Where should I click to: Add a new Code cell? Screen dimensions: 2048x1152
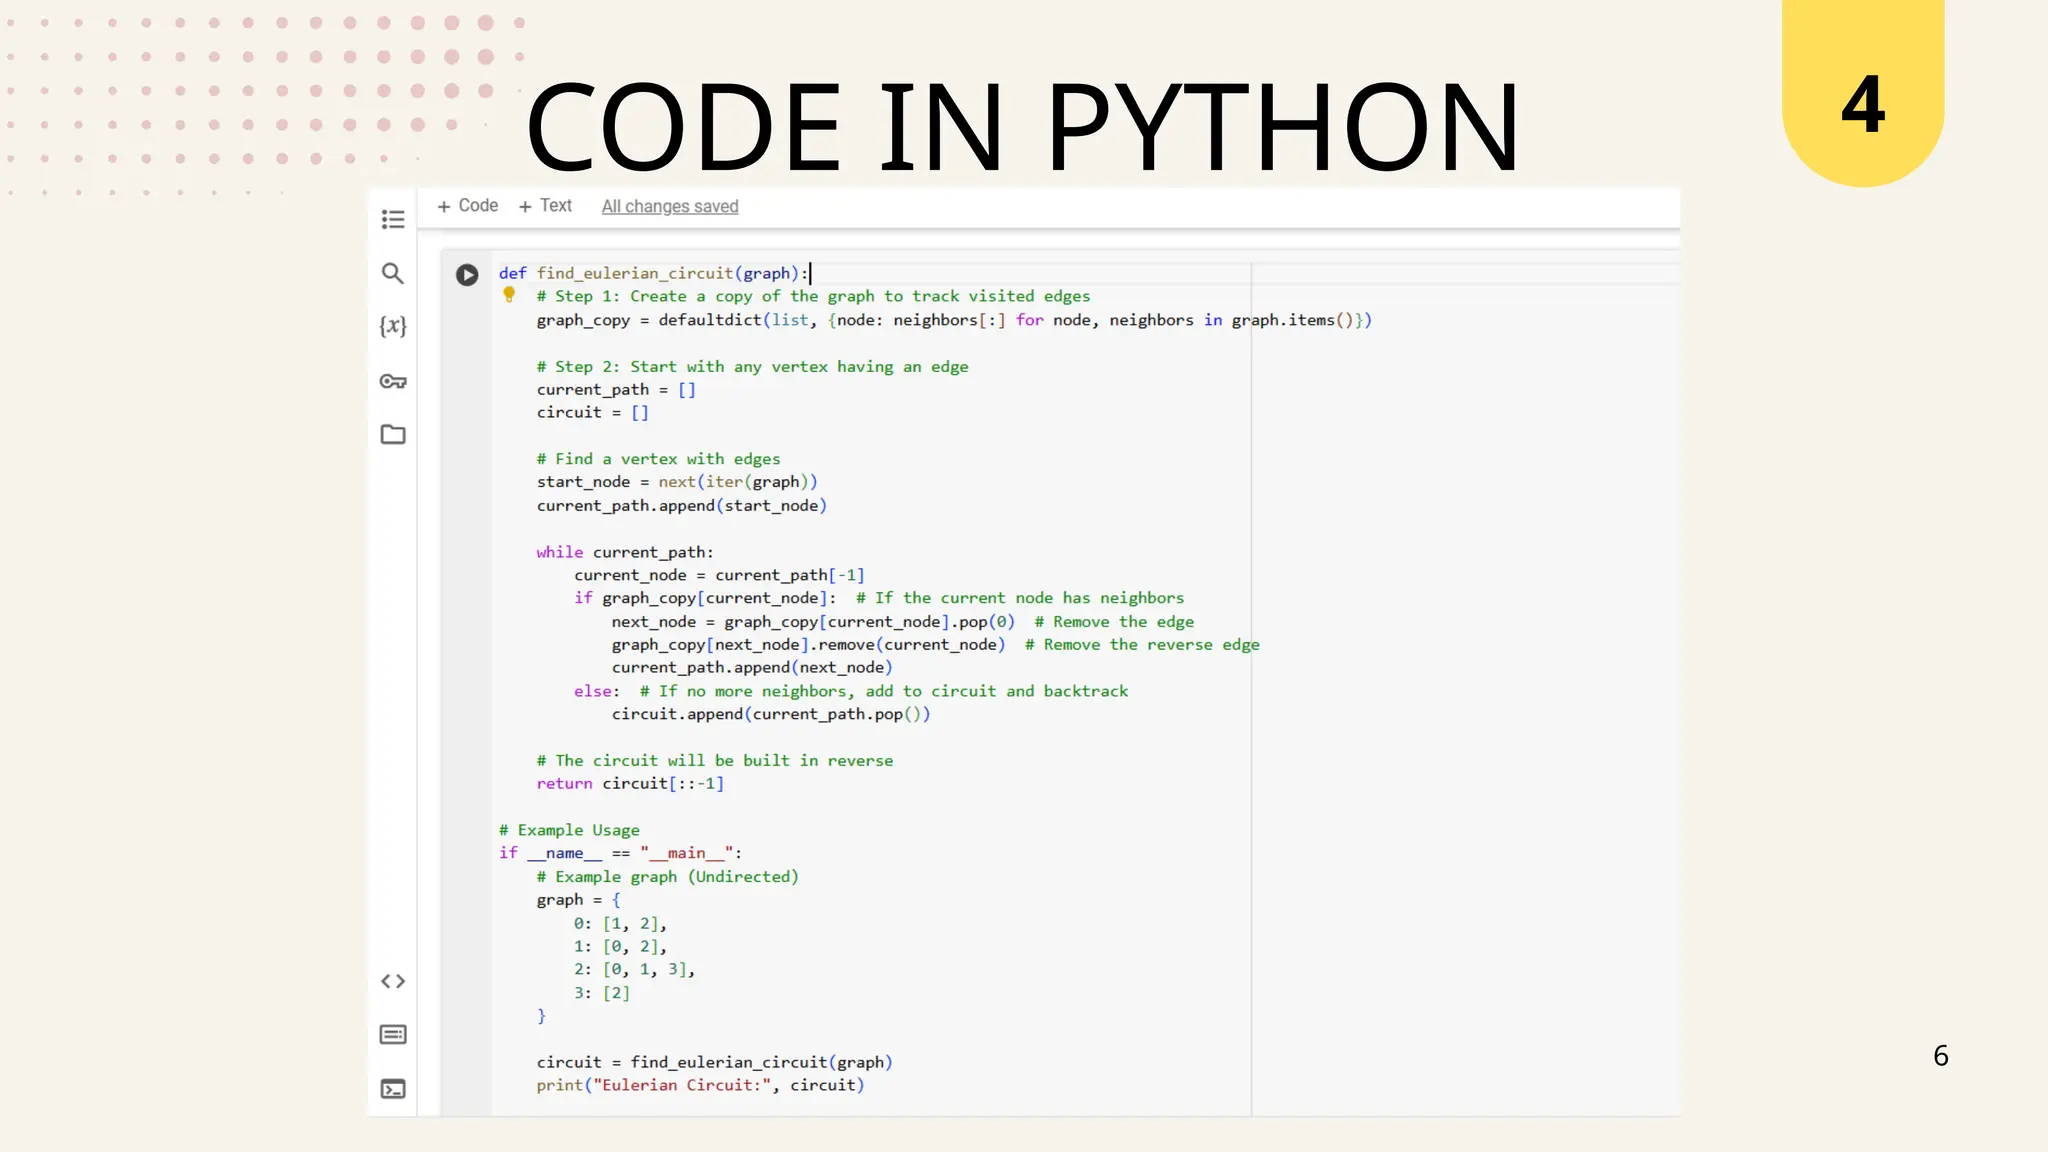(x=468, y=206)
